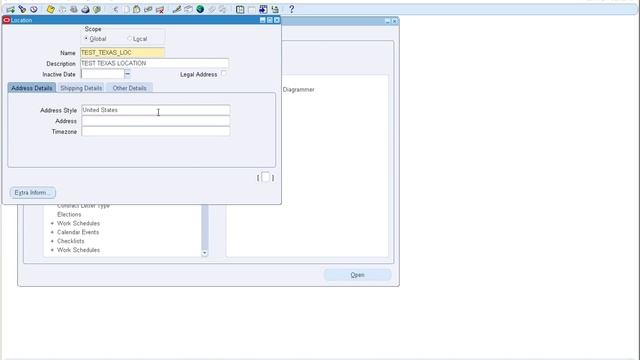Click the blue arrow toolbar icon
The height and width of the screenshot is (360, 640).
coord(263,9)
